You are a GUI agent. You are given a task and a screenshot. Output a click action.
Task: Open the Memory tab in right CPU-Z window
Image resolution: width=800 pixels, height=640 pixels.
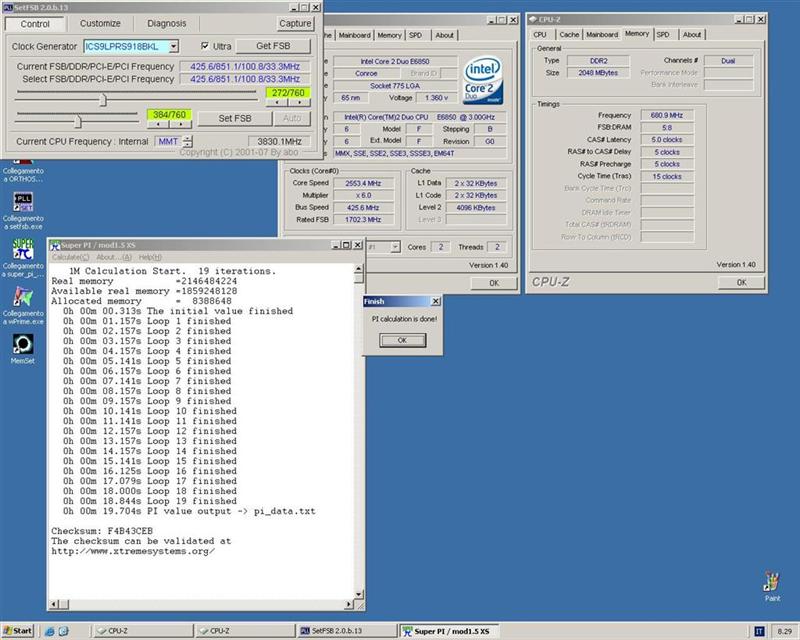[637, 34]
